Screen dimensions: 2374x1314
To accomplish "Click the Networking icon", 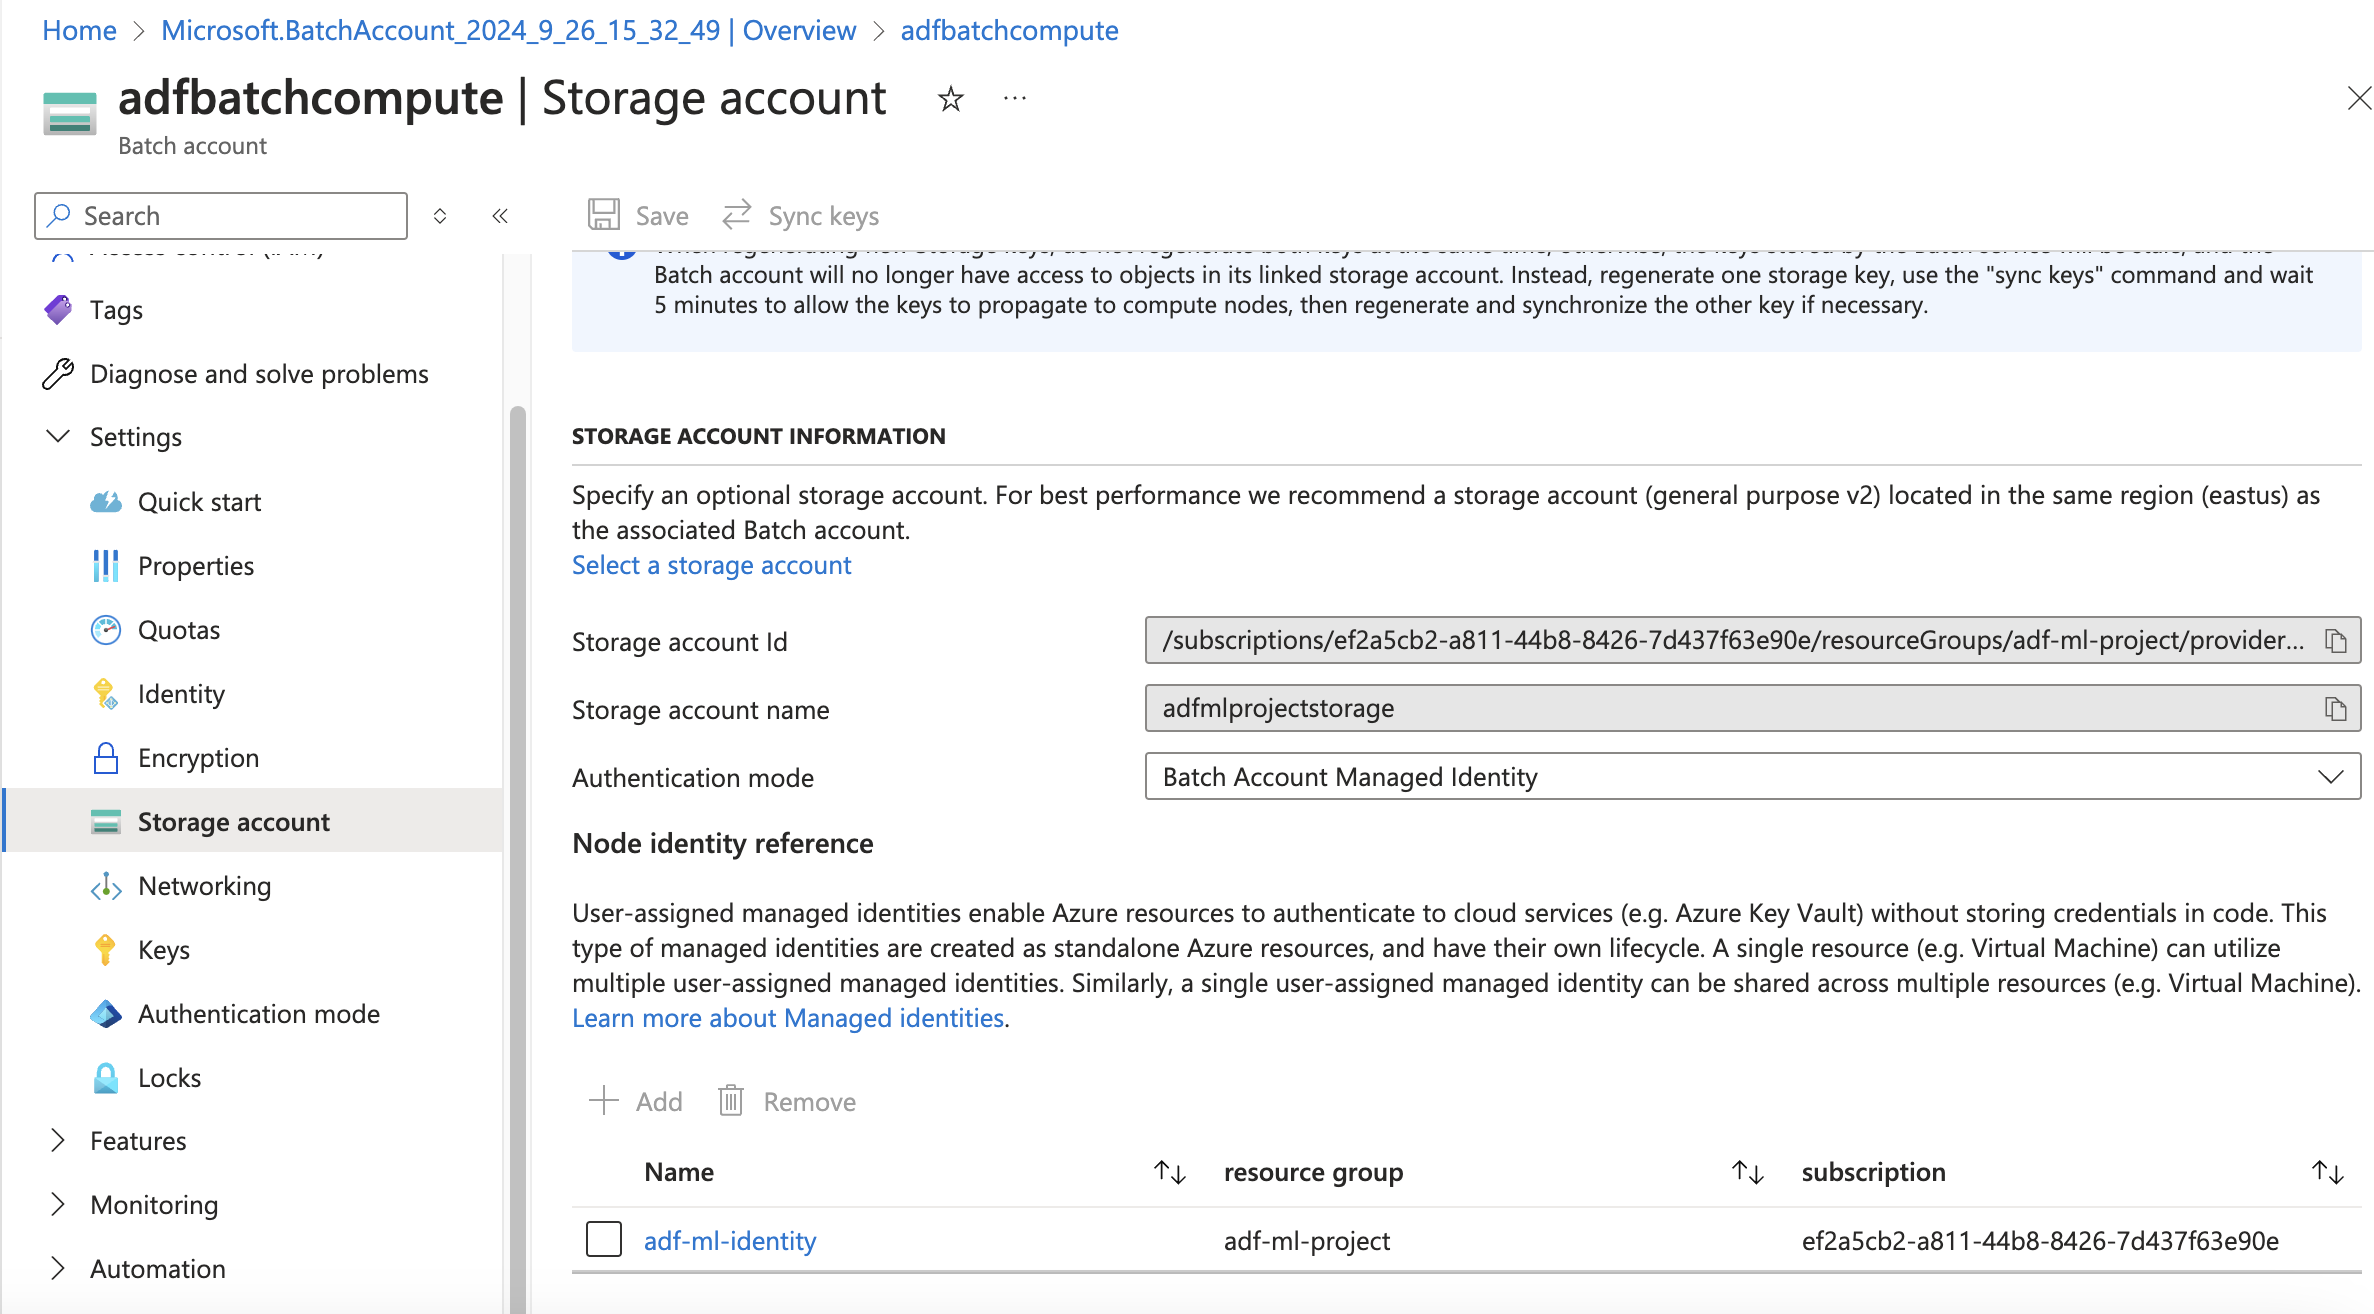I will pyautogui.click(x=106, y=886).
